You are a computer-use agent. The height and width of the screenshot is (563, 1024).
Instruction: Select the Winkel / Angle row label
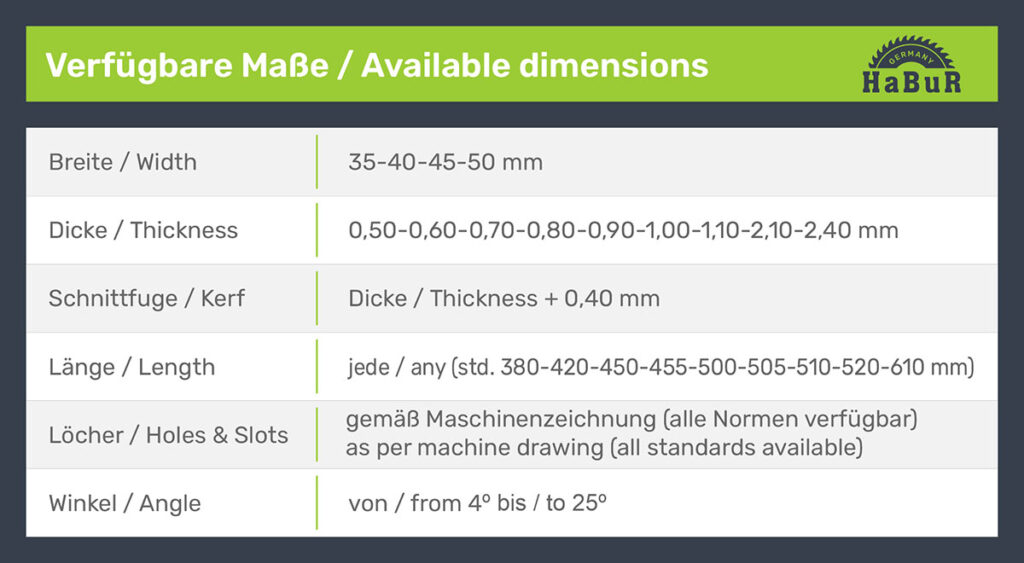click(124, 503)
